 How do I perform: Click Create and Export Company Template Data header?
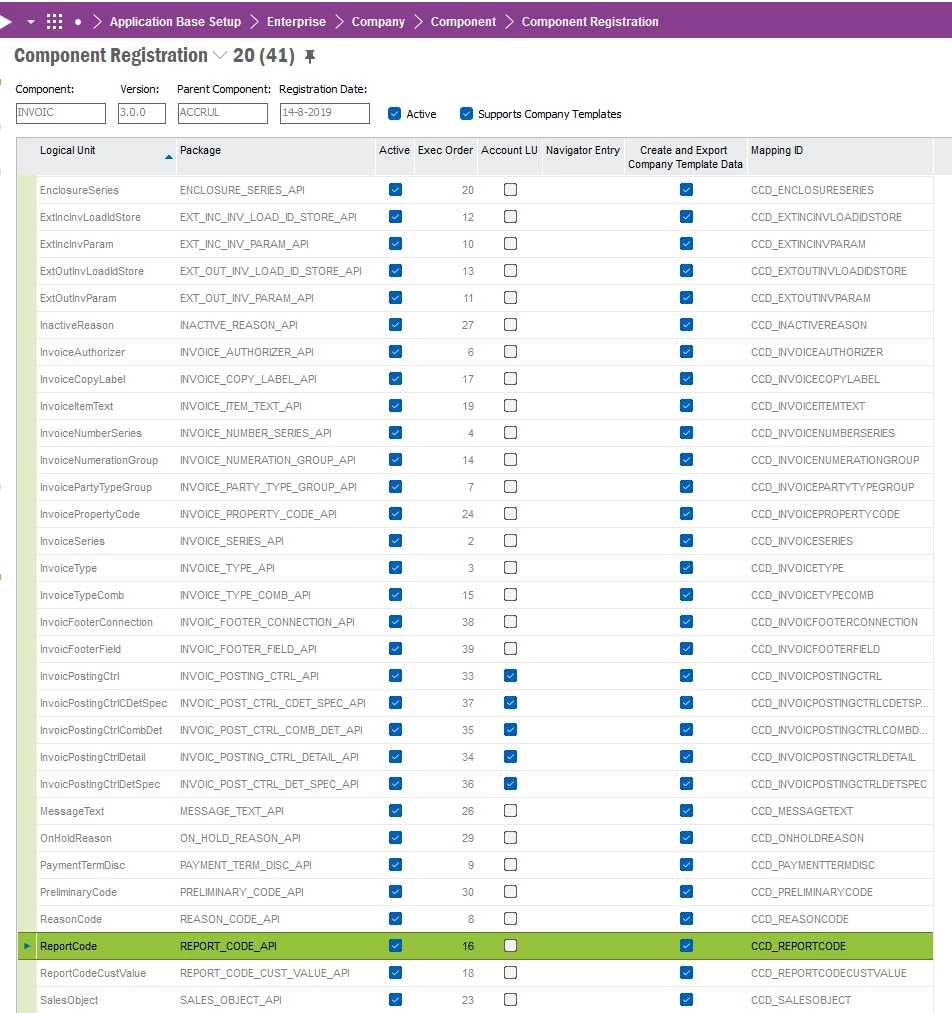(x=685, y=157)
